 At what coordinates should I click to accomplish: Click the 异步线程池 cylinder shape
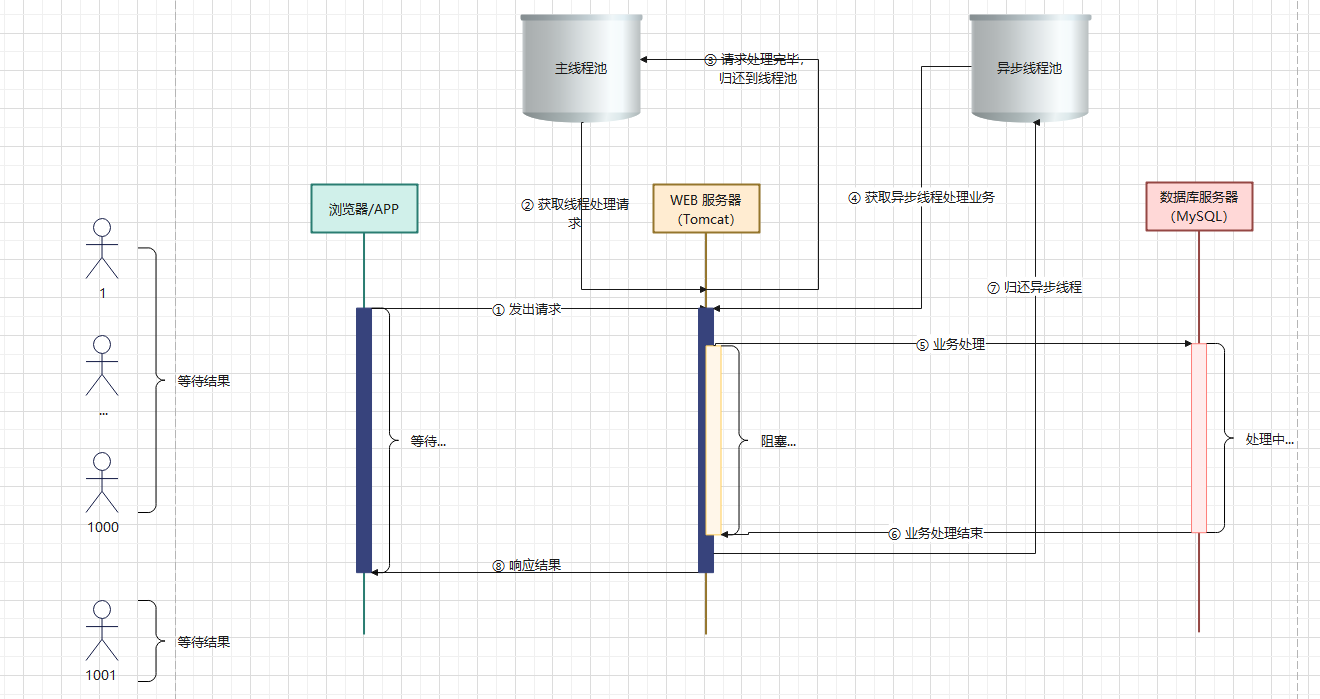[1029, 68]
